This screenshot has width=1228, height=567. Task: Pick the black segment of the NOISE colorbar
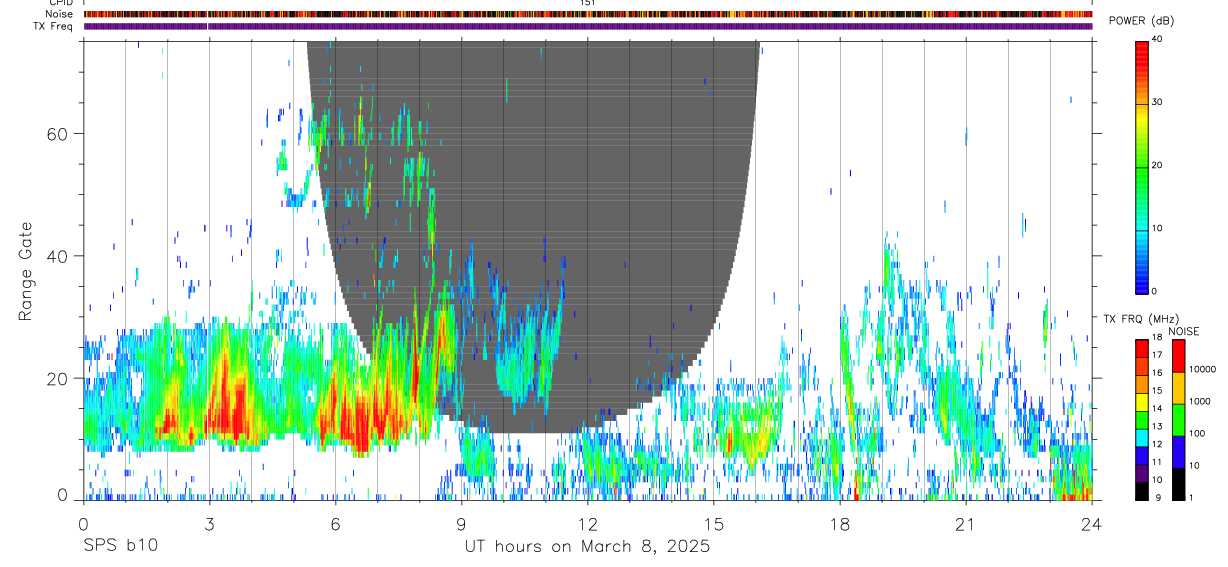pos(1178,484)
